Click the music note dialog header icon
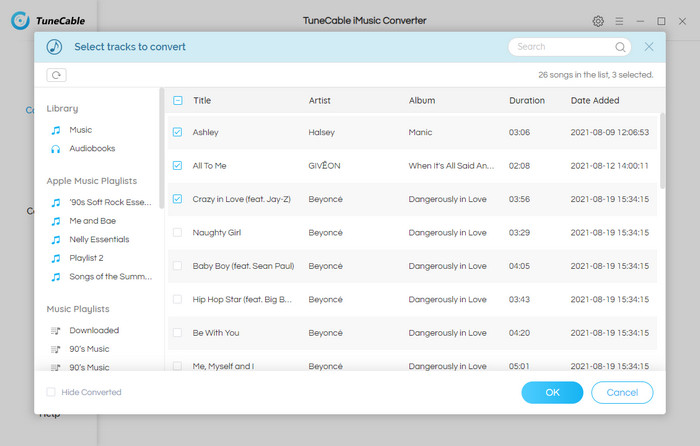700x446 pixels. coord(54,47)
